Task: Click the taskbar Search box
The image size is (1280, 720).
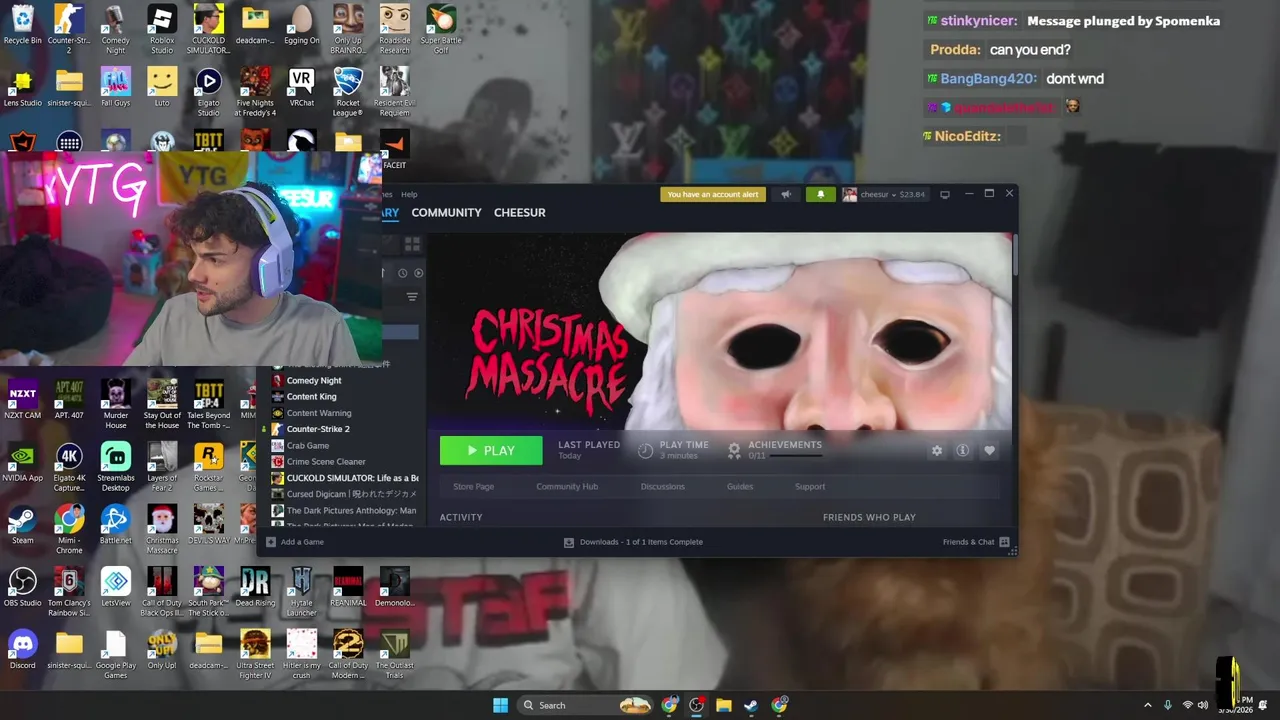Action: tap(587, 705)
